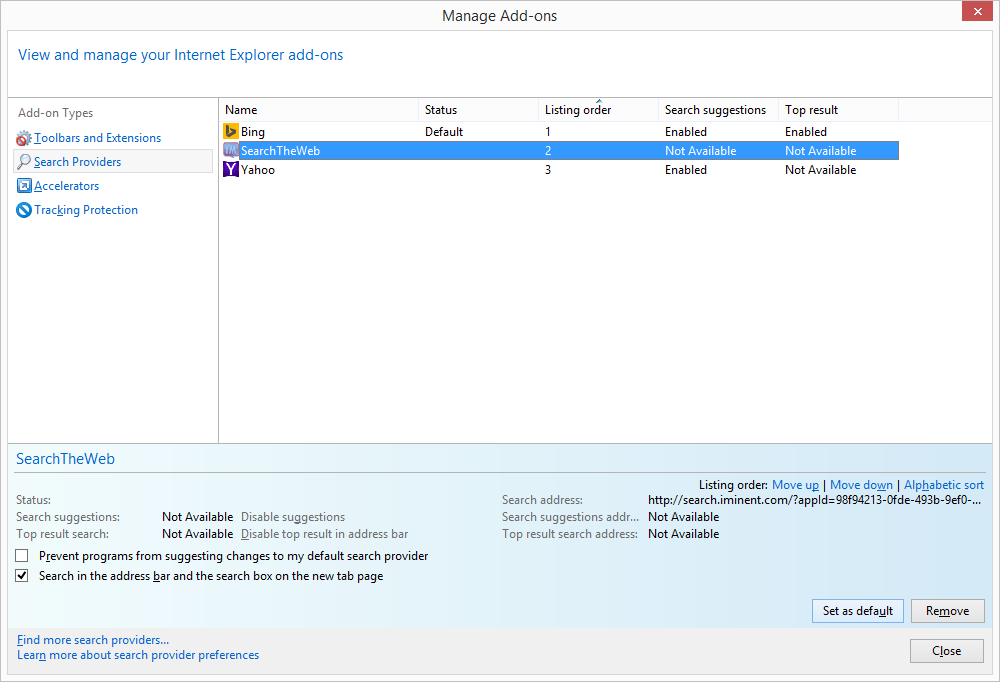This screenshot has height=682, width=1000.
Task: Click the Bing logo icon
Action: click(231, 132)
